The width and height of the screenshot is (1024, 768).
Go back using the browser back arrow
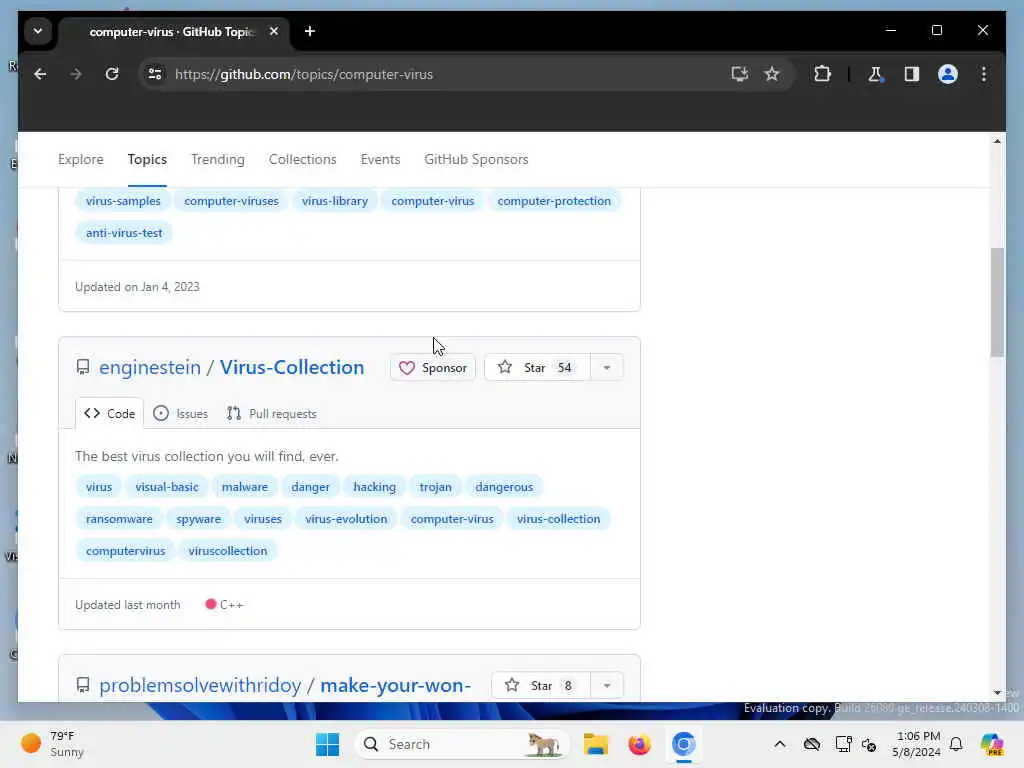(x=40, y=74)
